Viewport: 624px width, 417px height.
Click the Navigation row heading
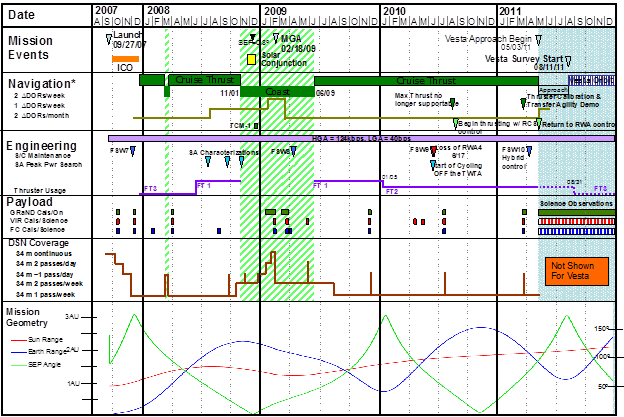coord(43,80)
